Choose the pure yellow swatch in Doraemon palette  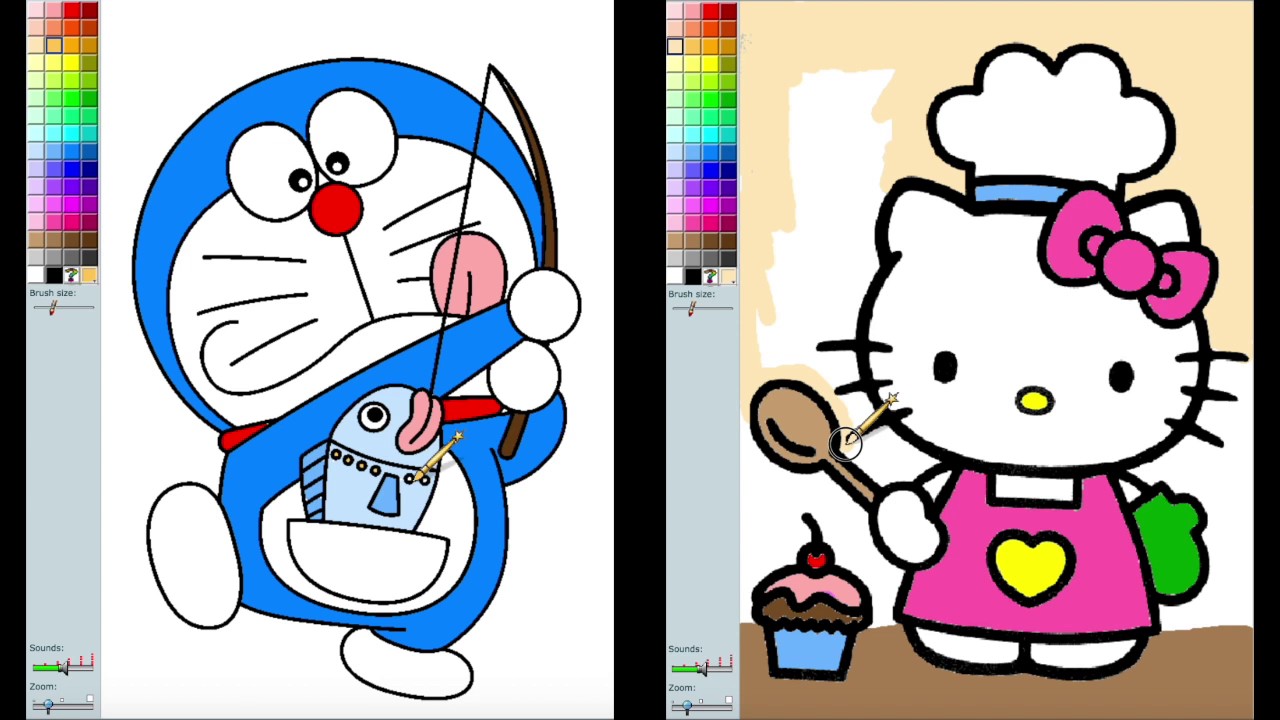click(x=71, y=62)
